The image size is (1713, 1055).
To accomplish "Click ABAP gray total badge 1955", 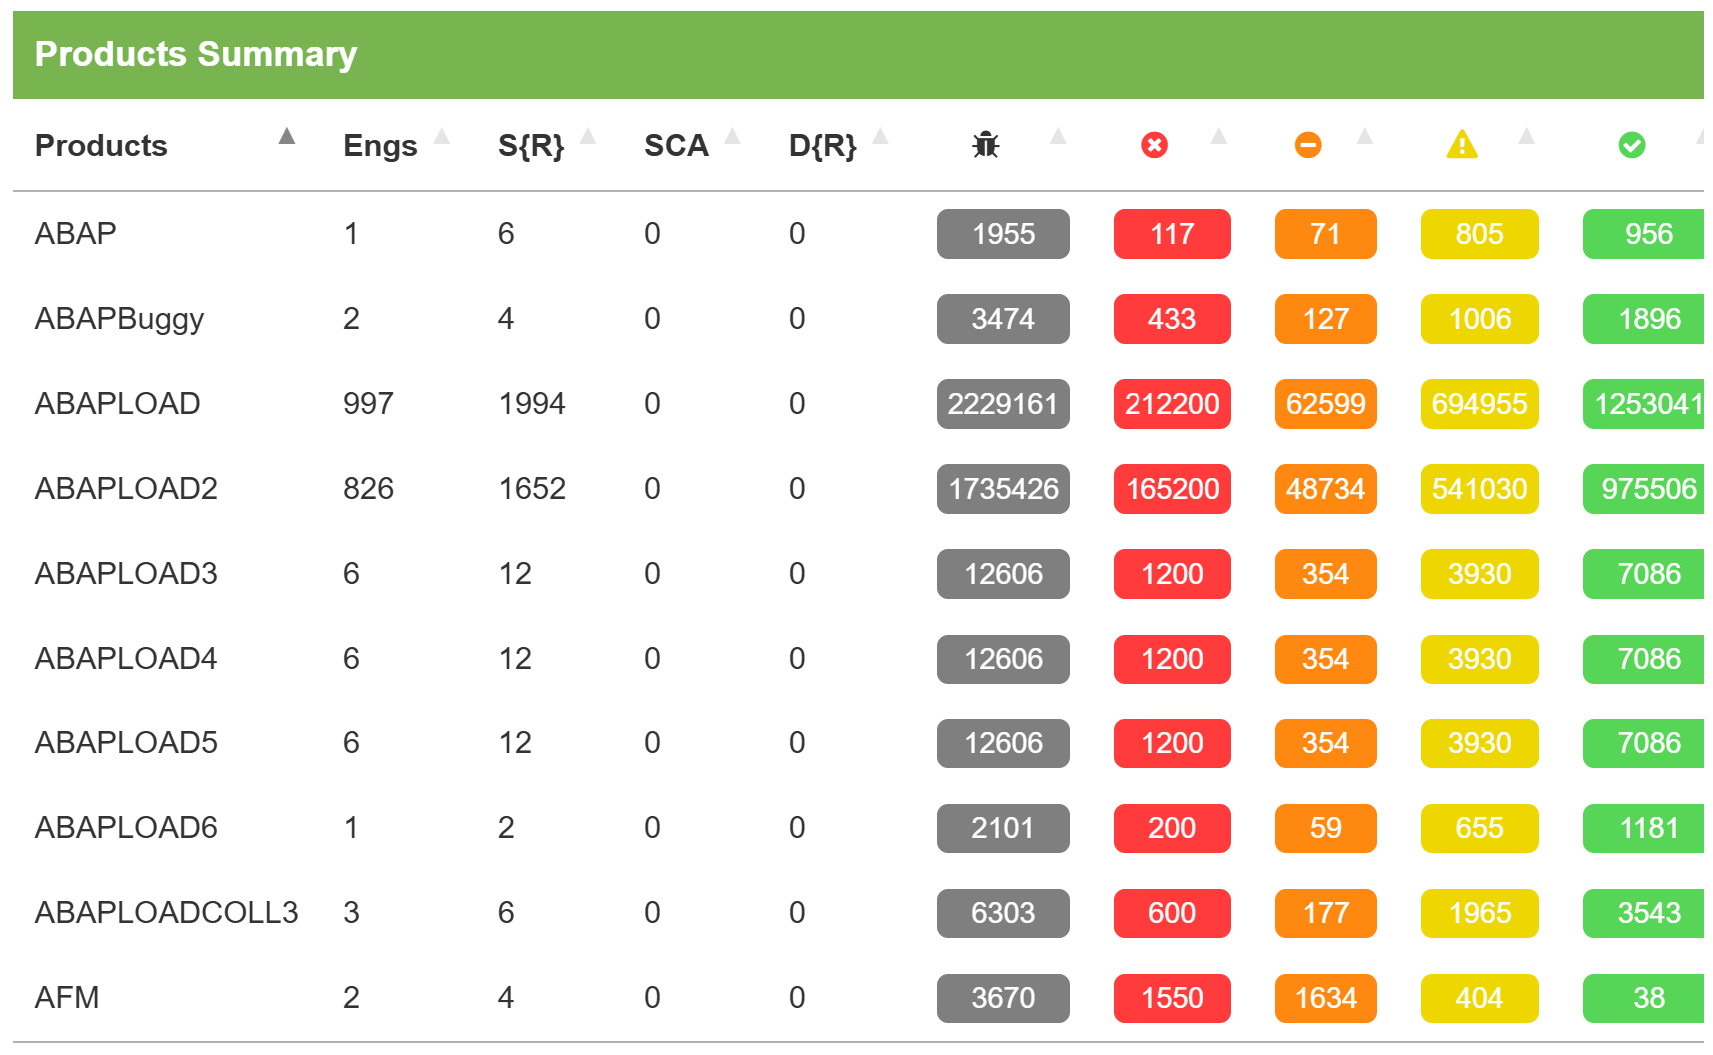I will (x=1003, y=234).
